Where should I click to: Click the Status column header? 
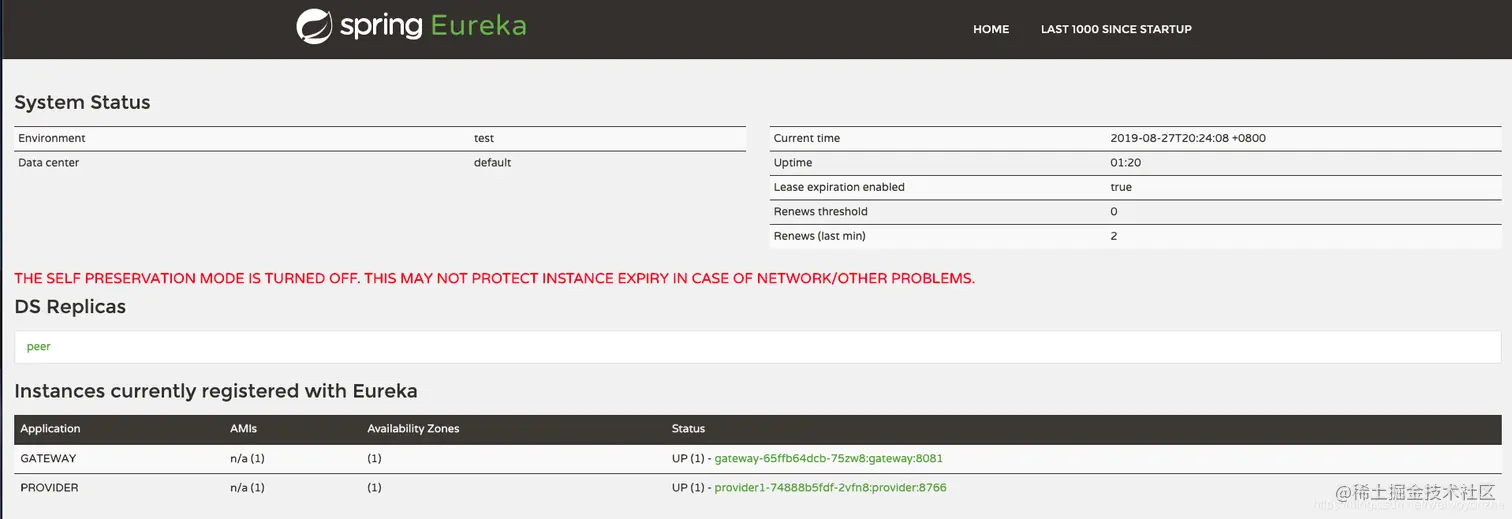tap(688, 428)
